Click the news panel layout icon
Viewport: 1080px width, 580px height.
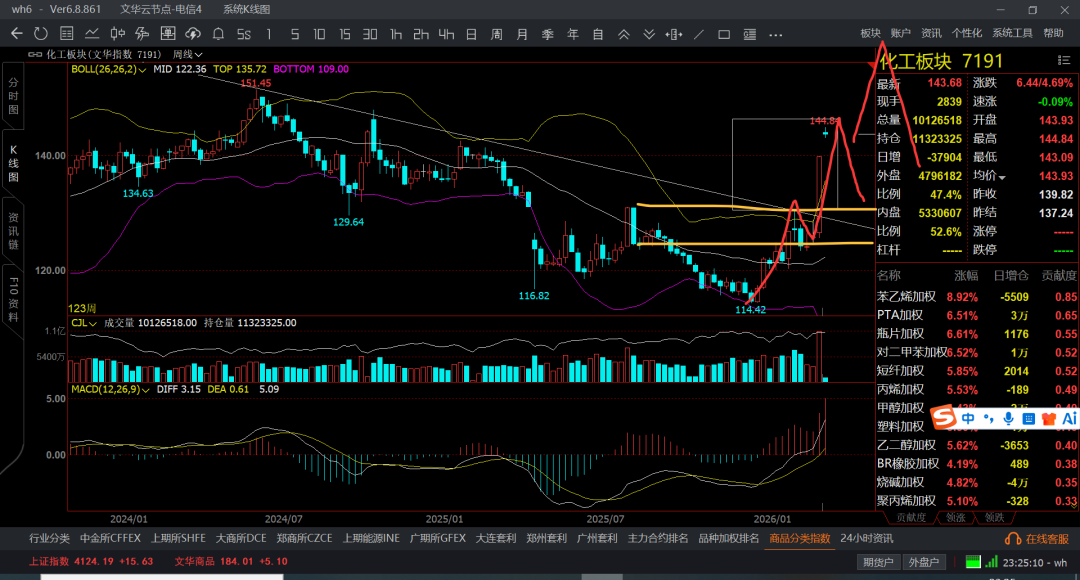(x=749, y=34)
